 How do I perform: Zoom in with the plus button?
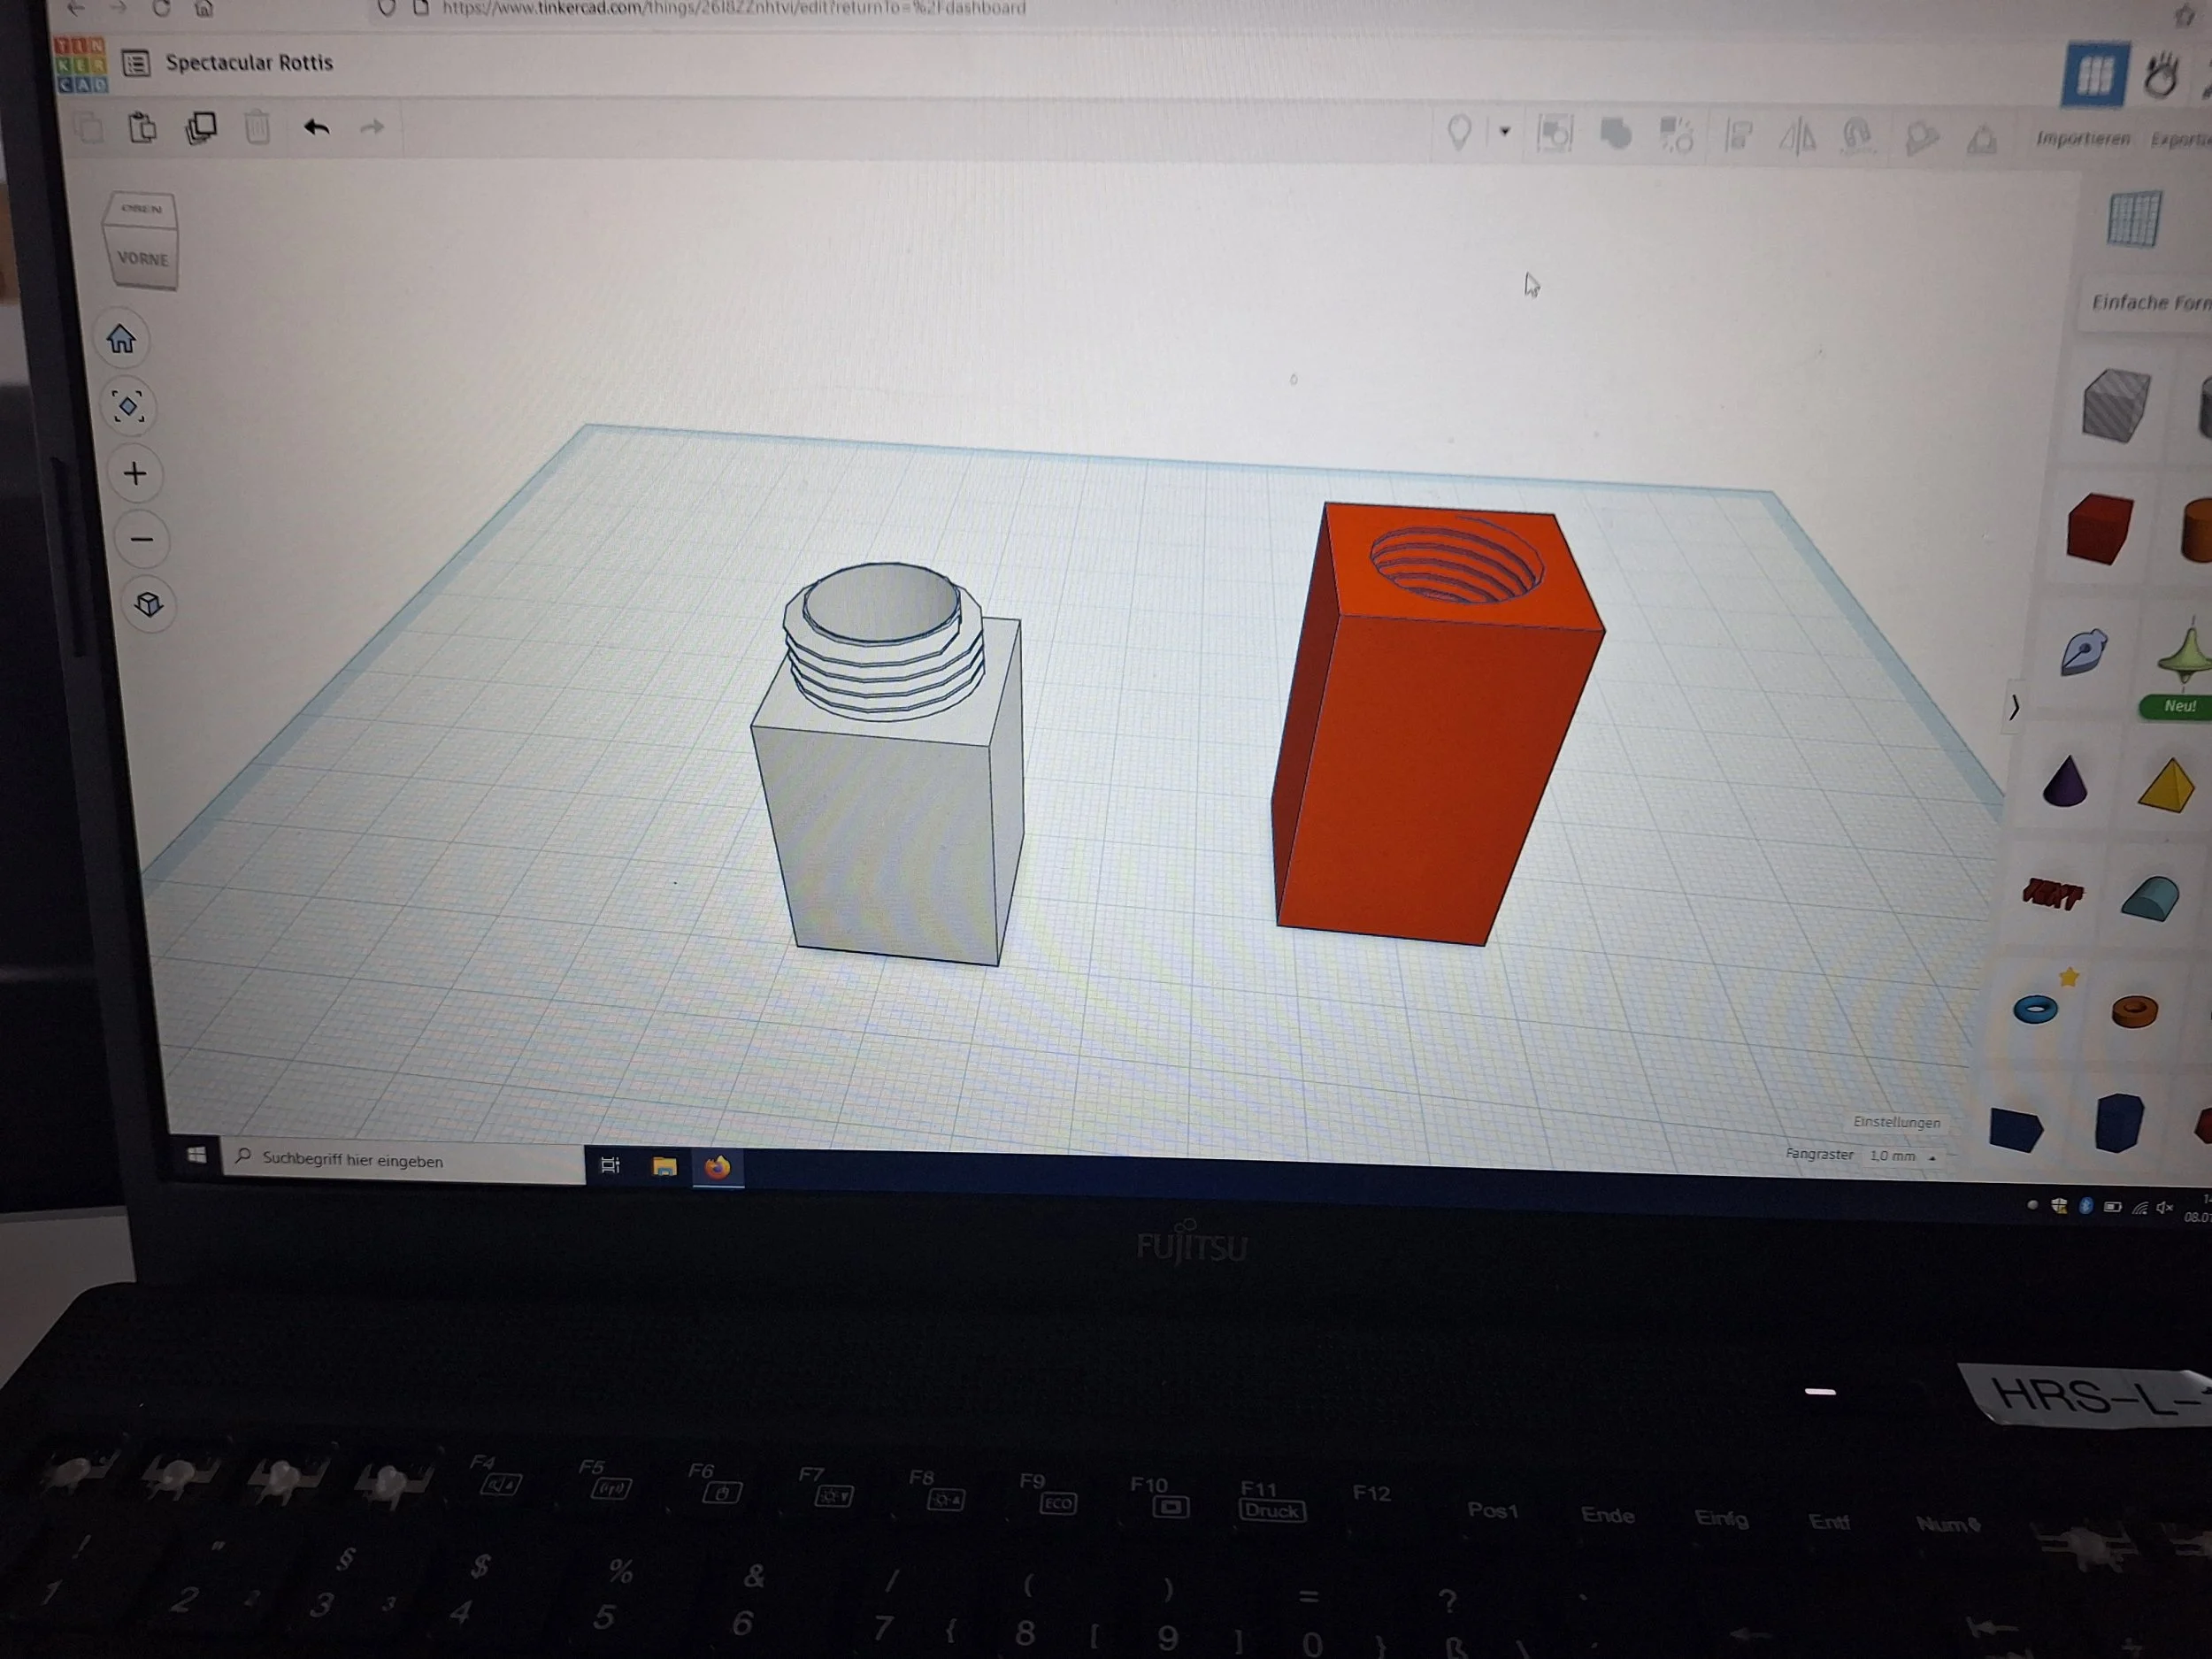[135, 473]
